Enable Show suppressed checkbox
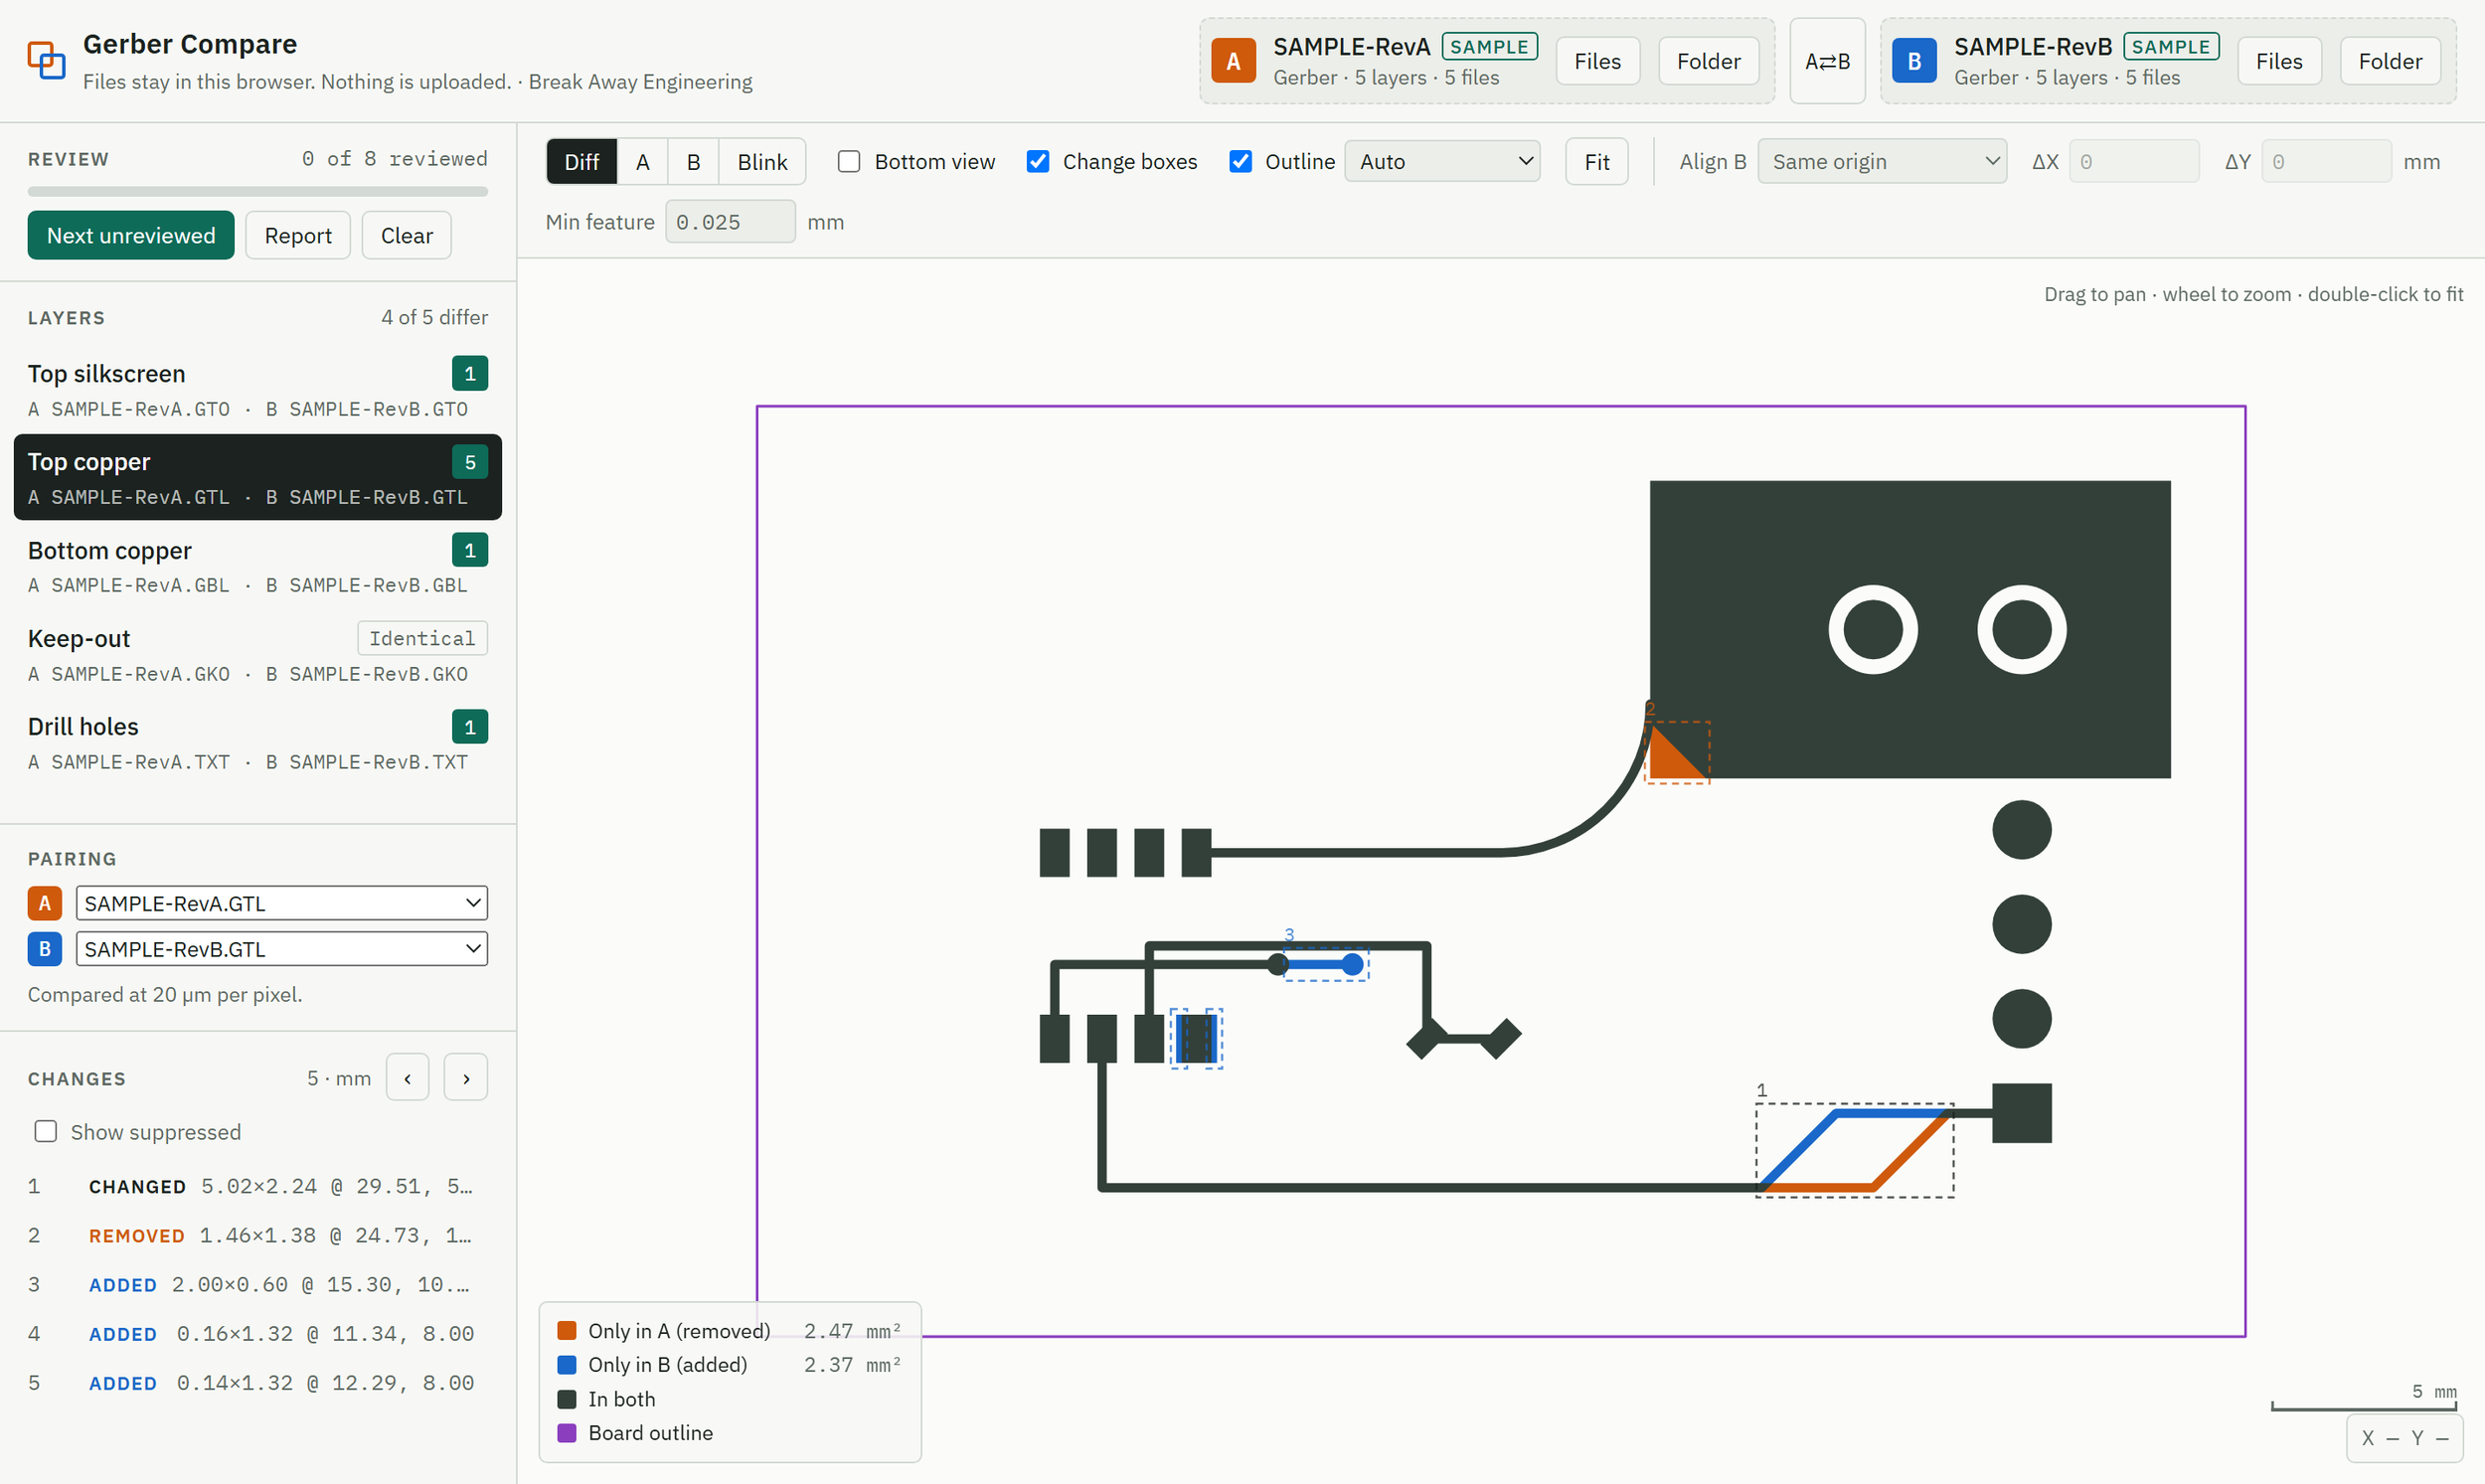Viewport: 2485px width, 1484px height. 46,1131
